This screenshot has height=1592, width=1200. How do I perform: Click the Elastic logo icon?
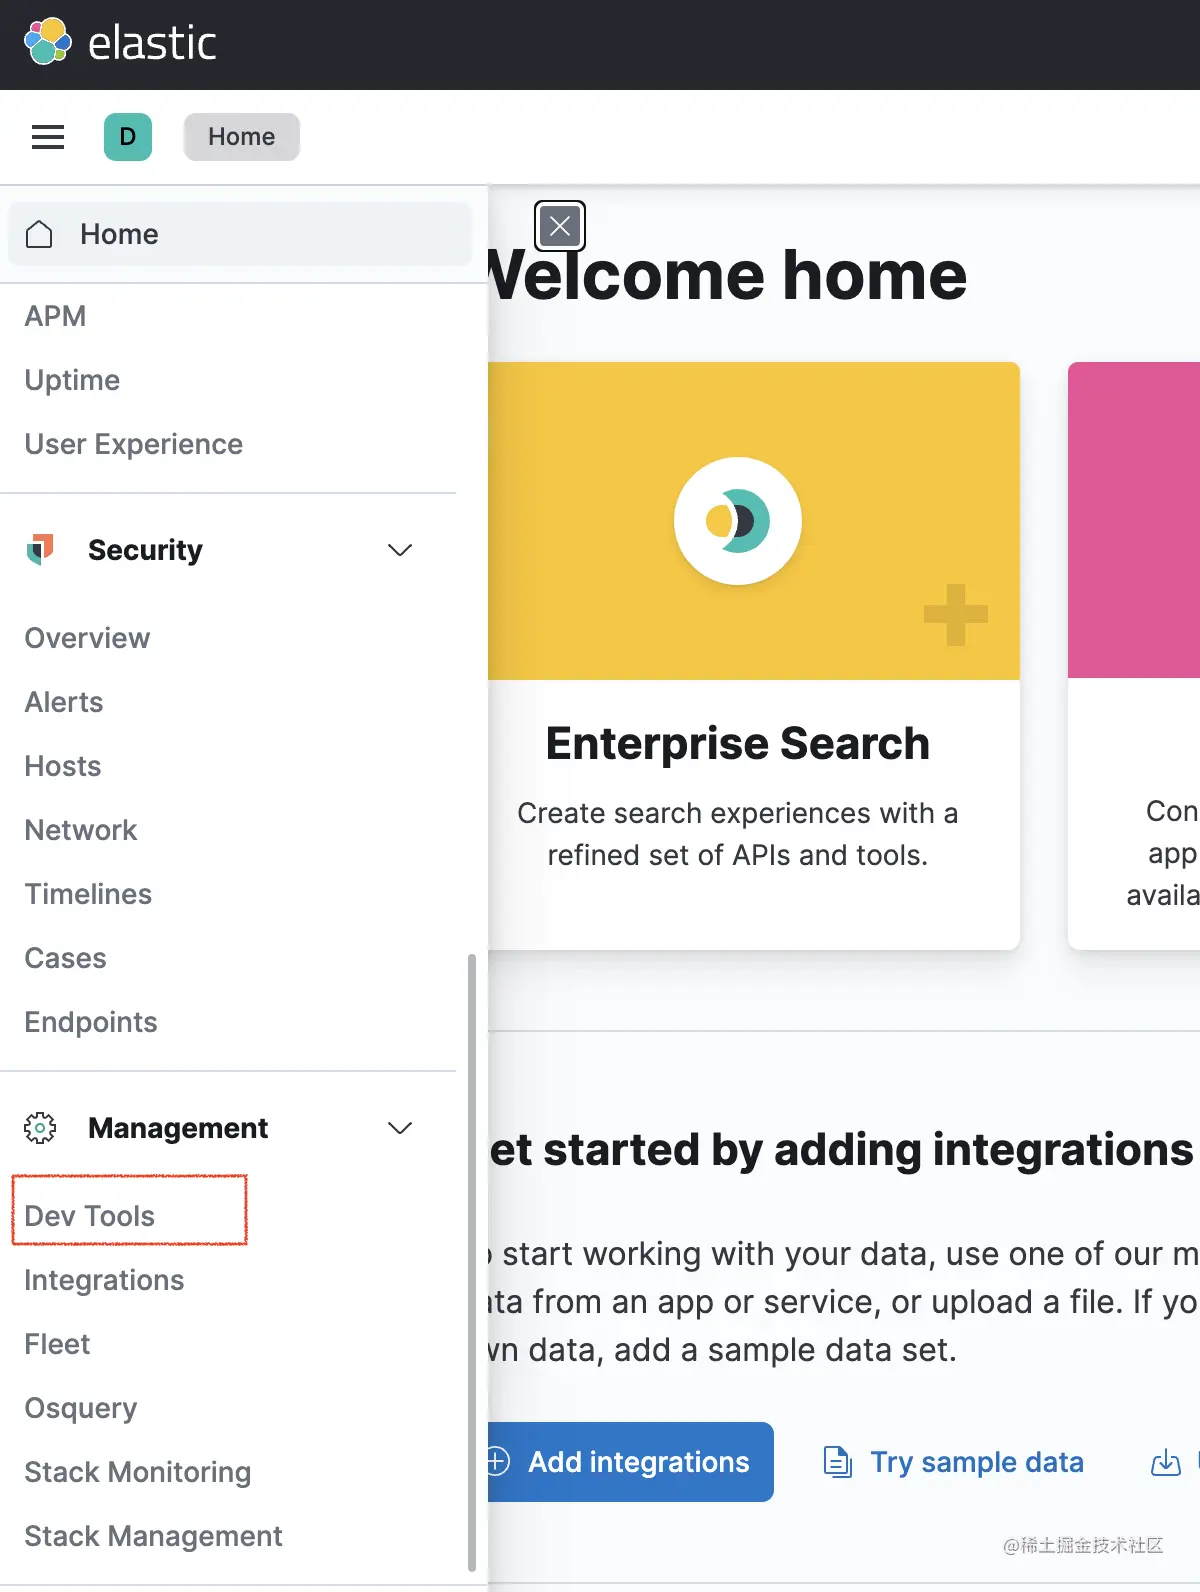point(47,42)
